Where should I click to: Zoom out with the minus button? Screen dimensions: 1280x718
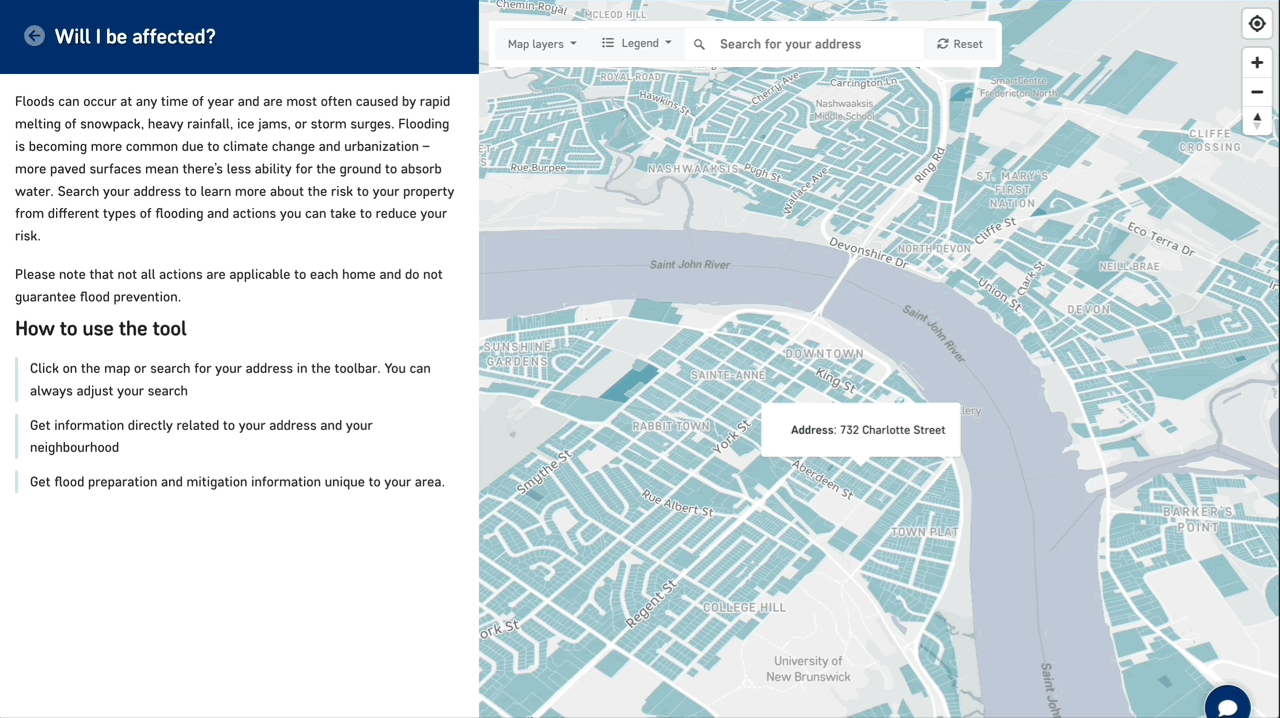tap(1257, 92)
